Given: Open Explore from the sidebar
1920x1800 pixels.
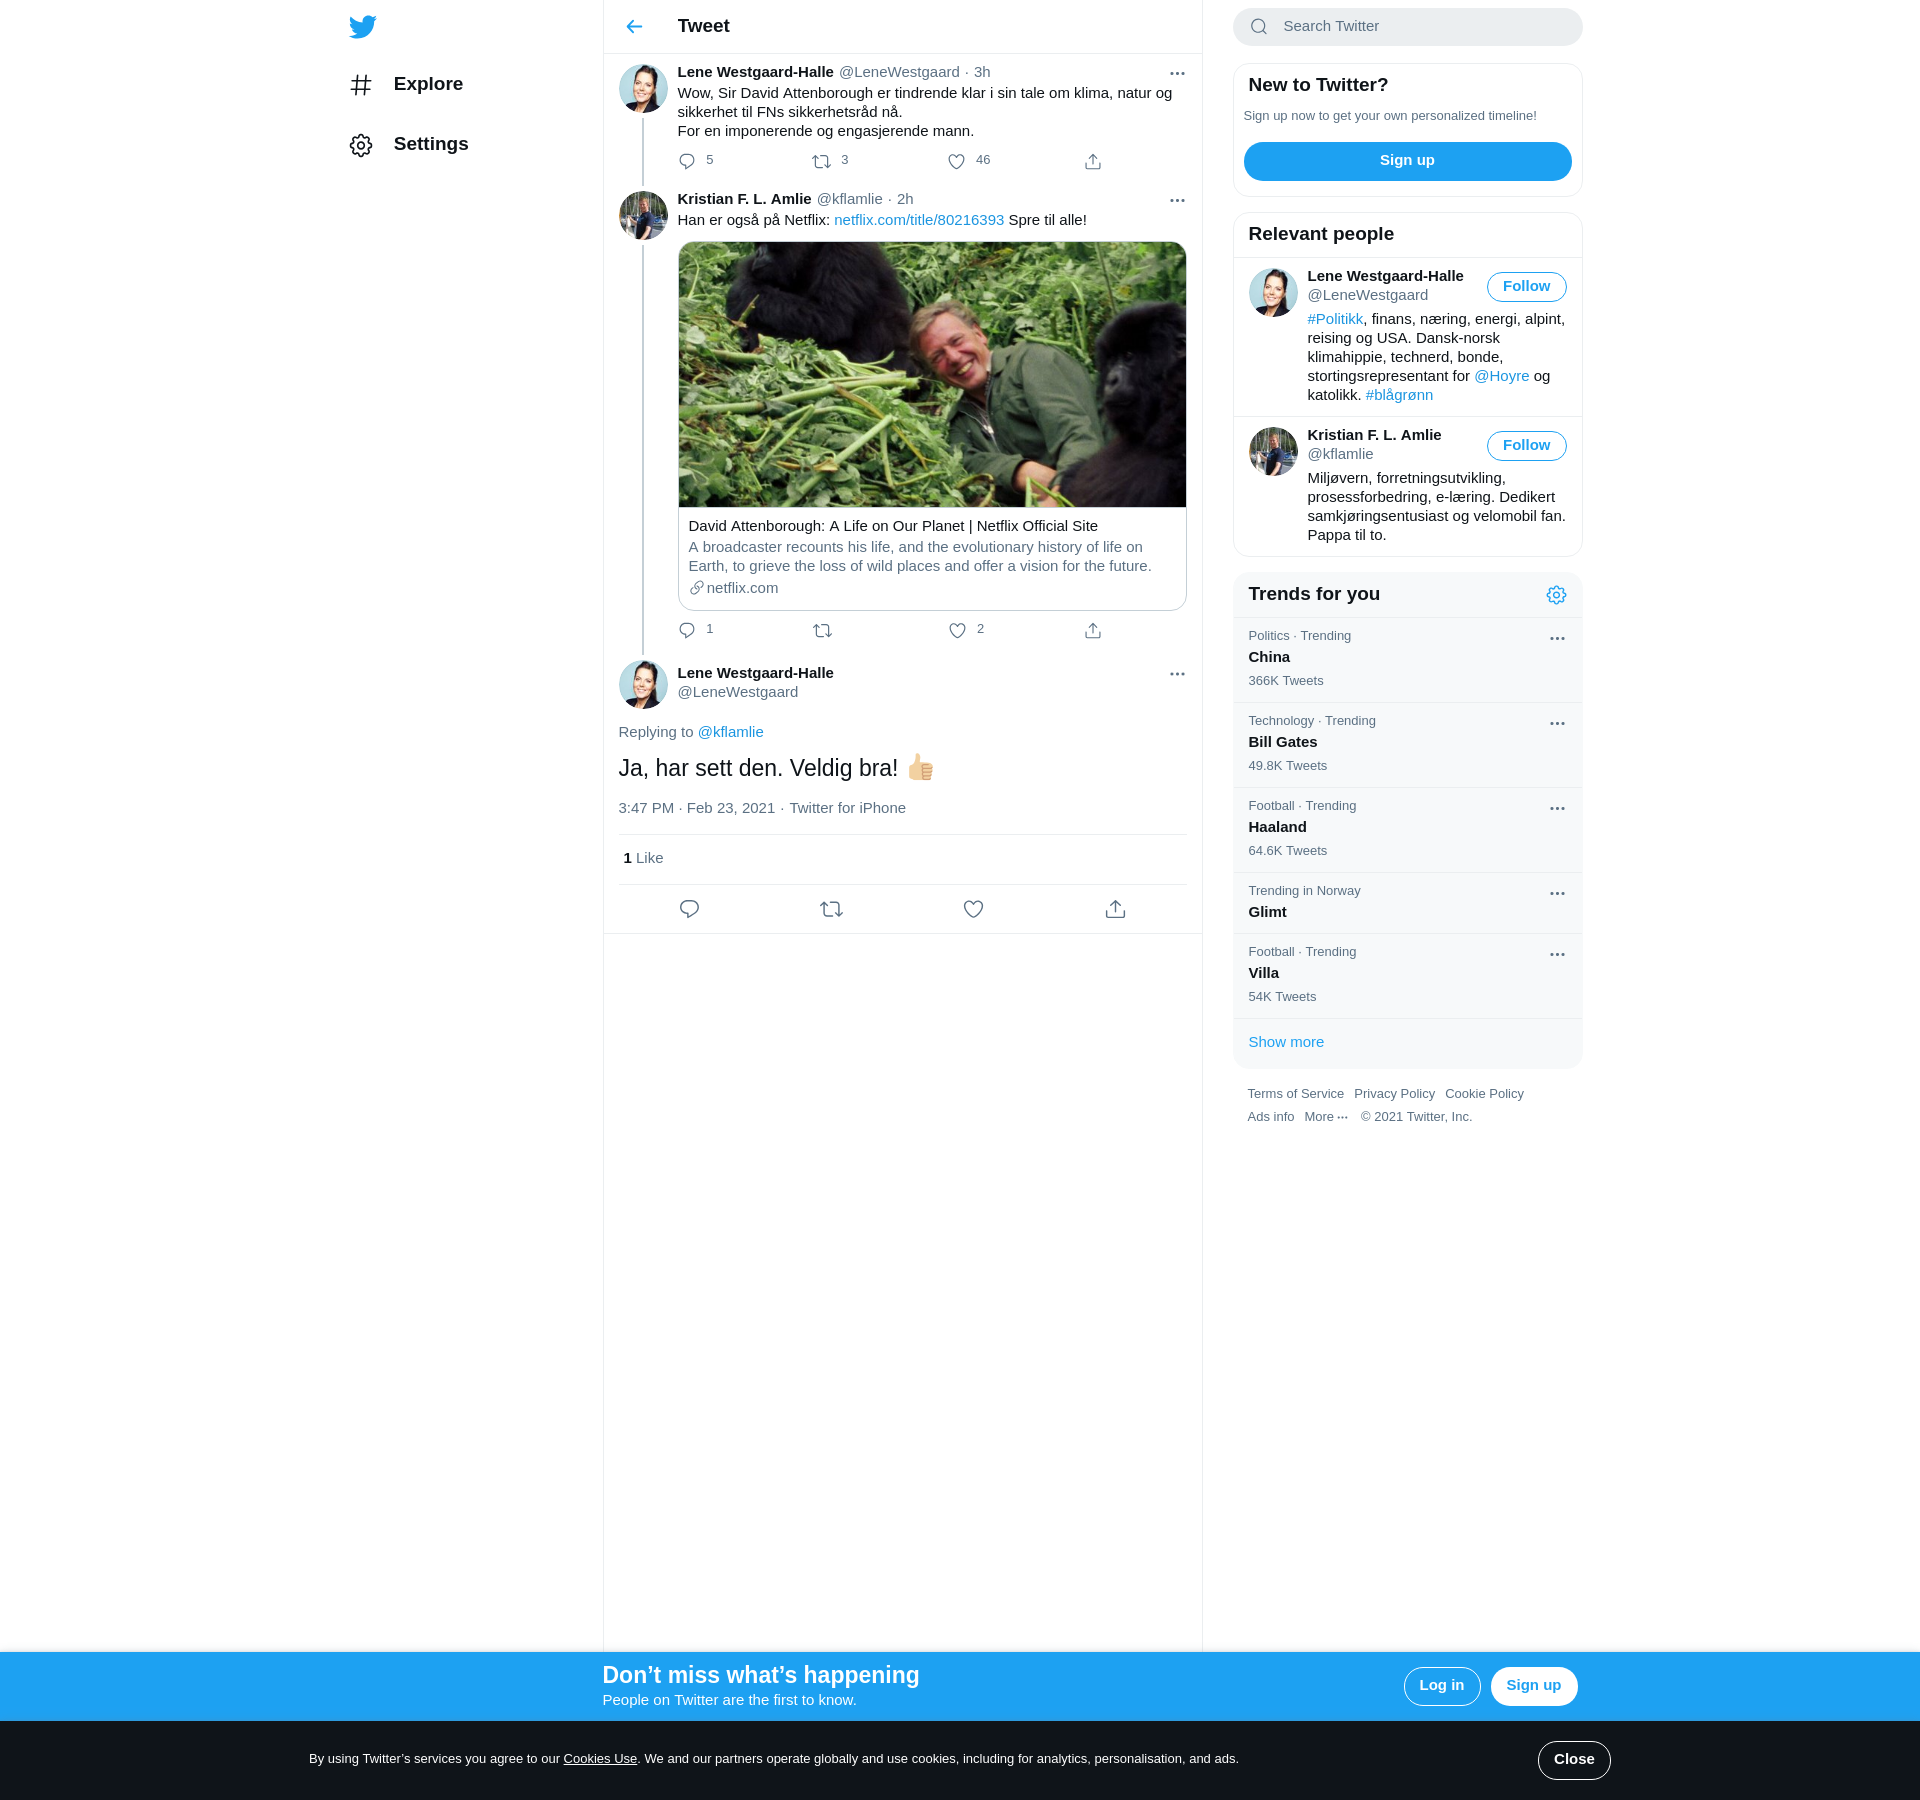Looking at the screenshot, I should [x=407, y=85].
